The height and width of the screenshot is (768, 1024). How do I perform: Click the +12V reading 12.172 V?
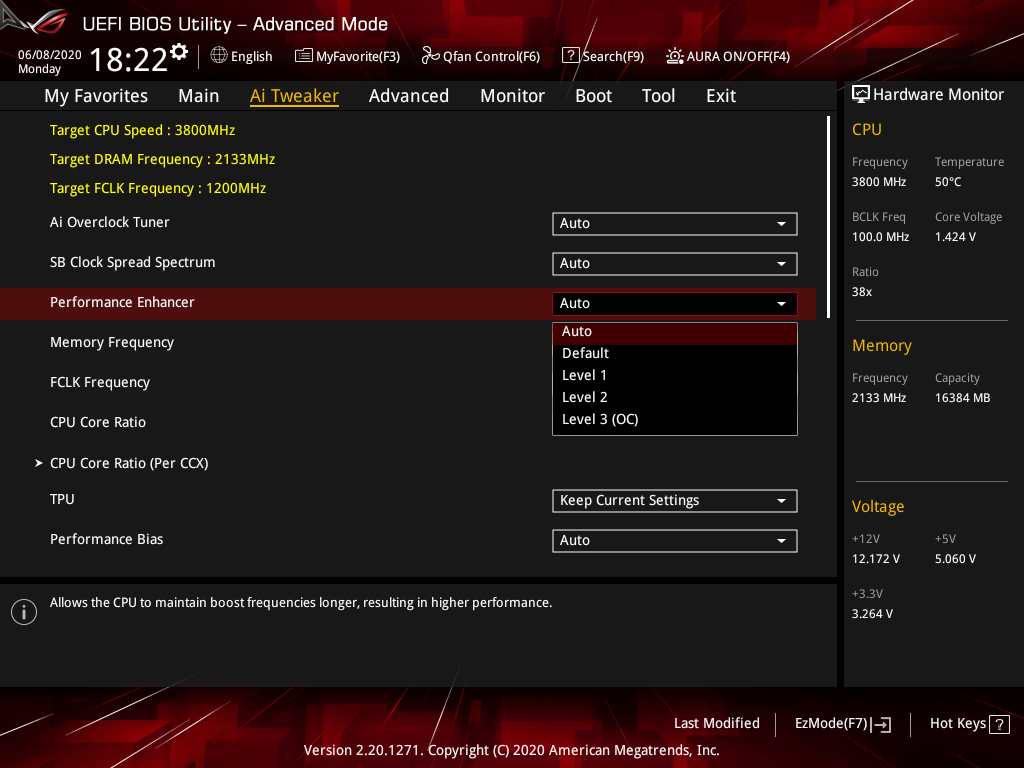(876, 559)
